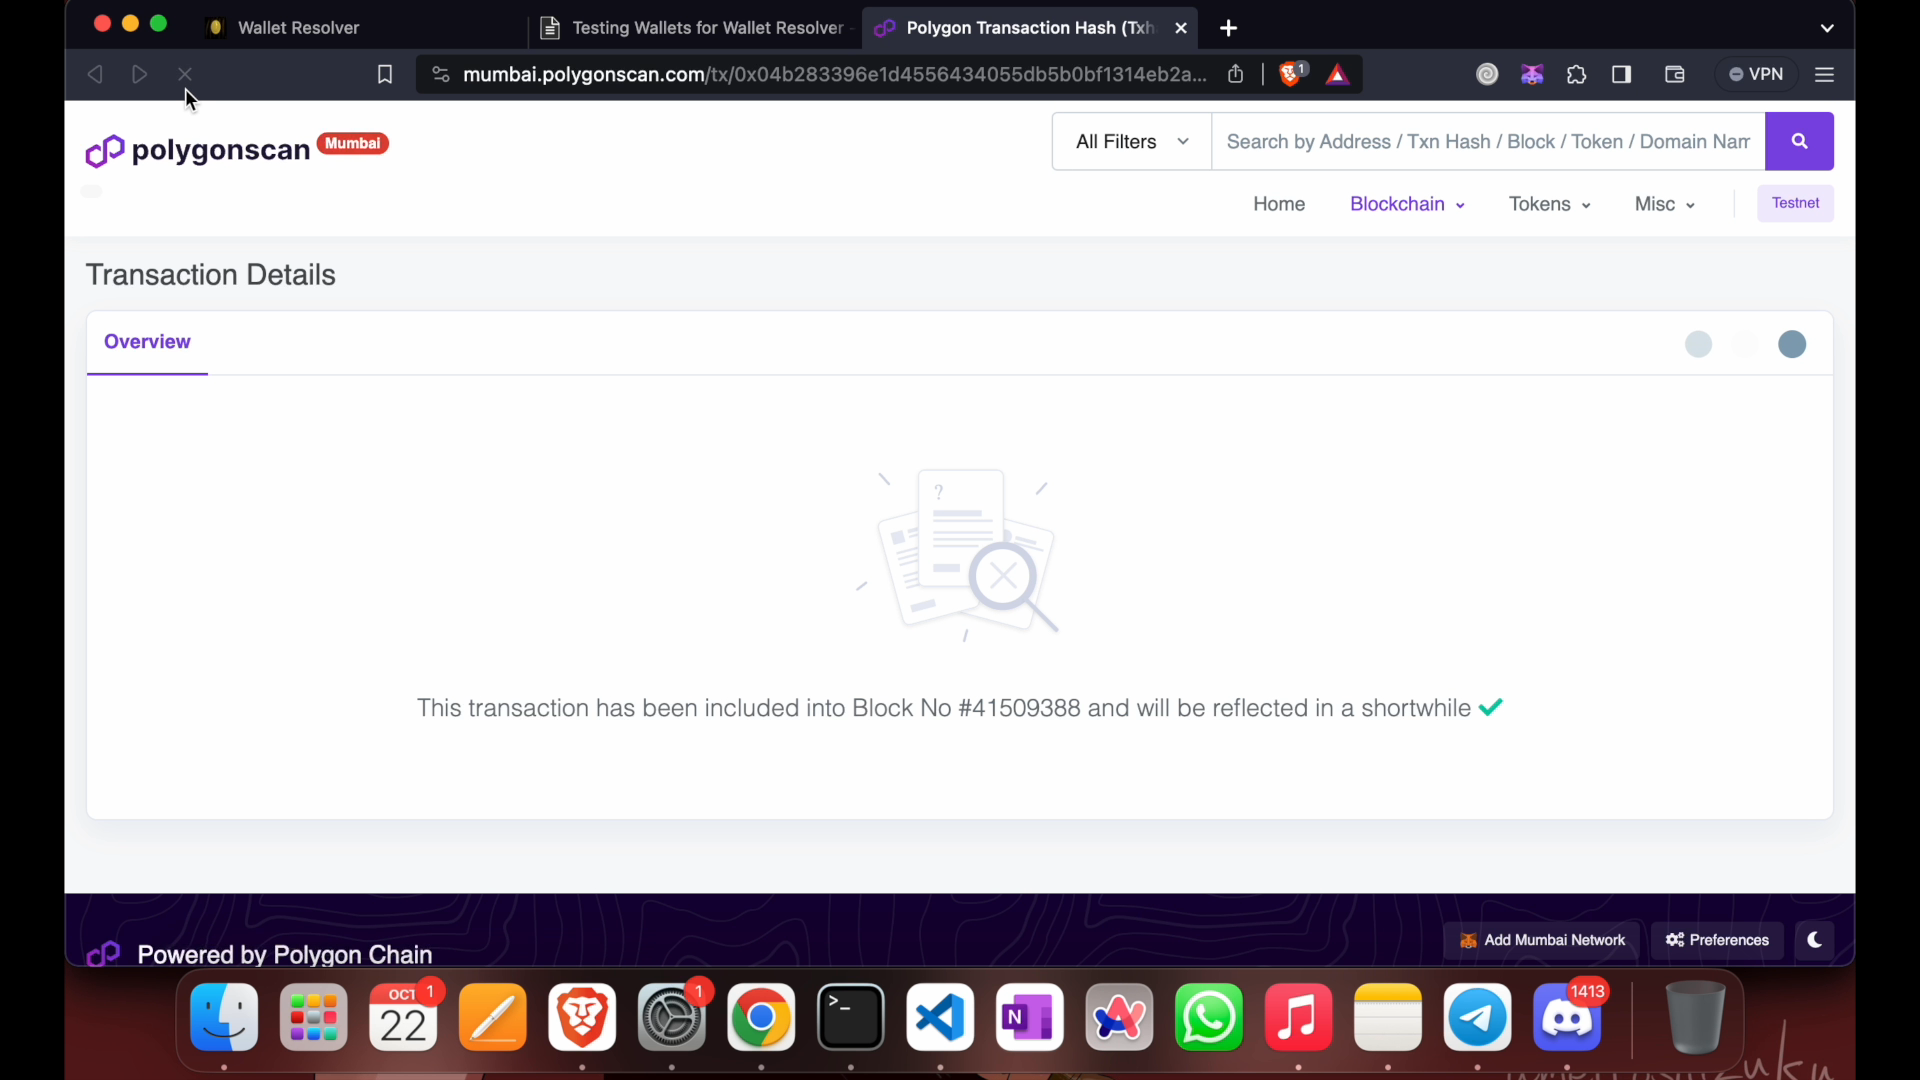Open Telegram from the dock
This screenshot has height=1080, width=1920.
(1478, 1018)
